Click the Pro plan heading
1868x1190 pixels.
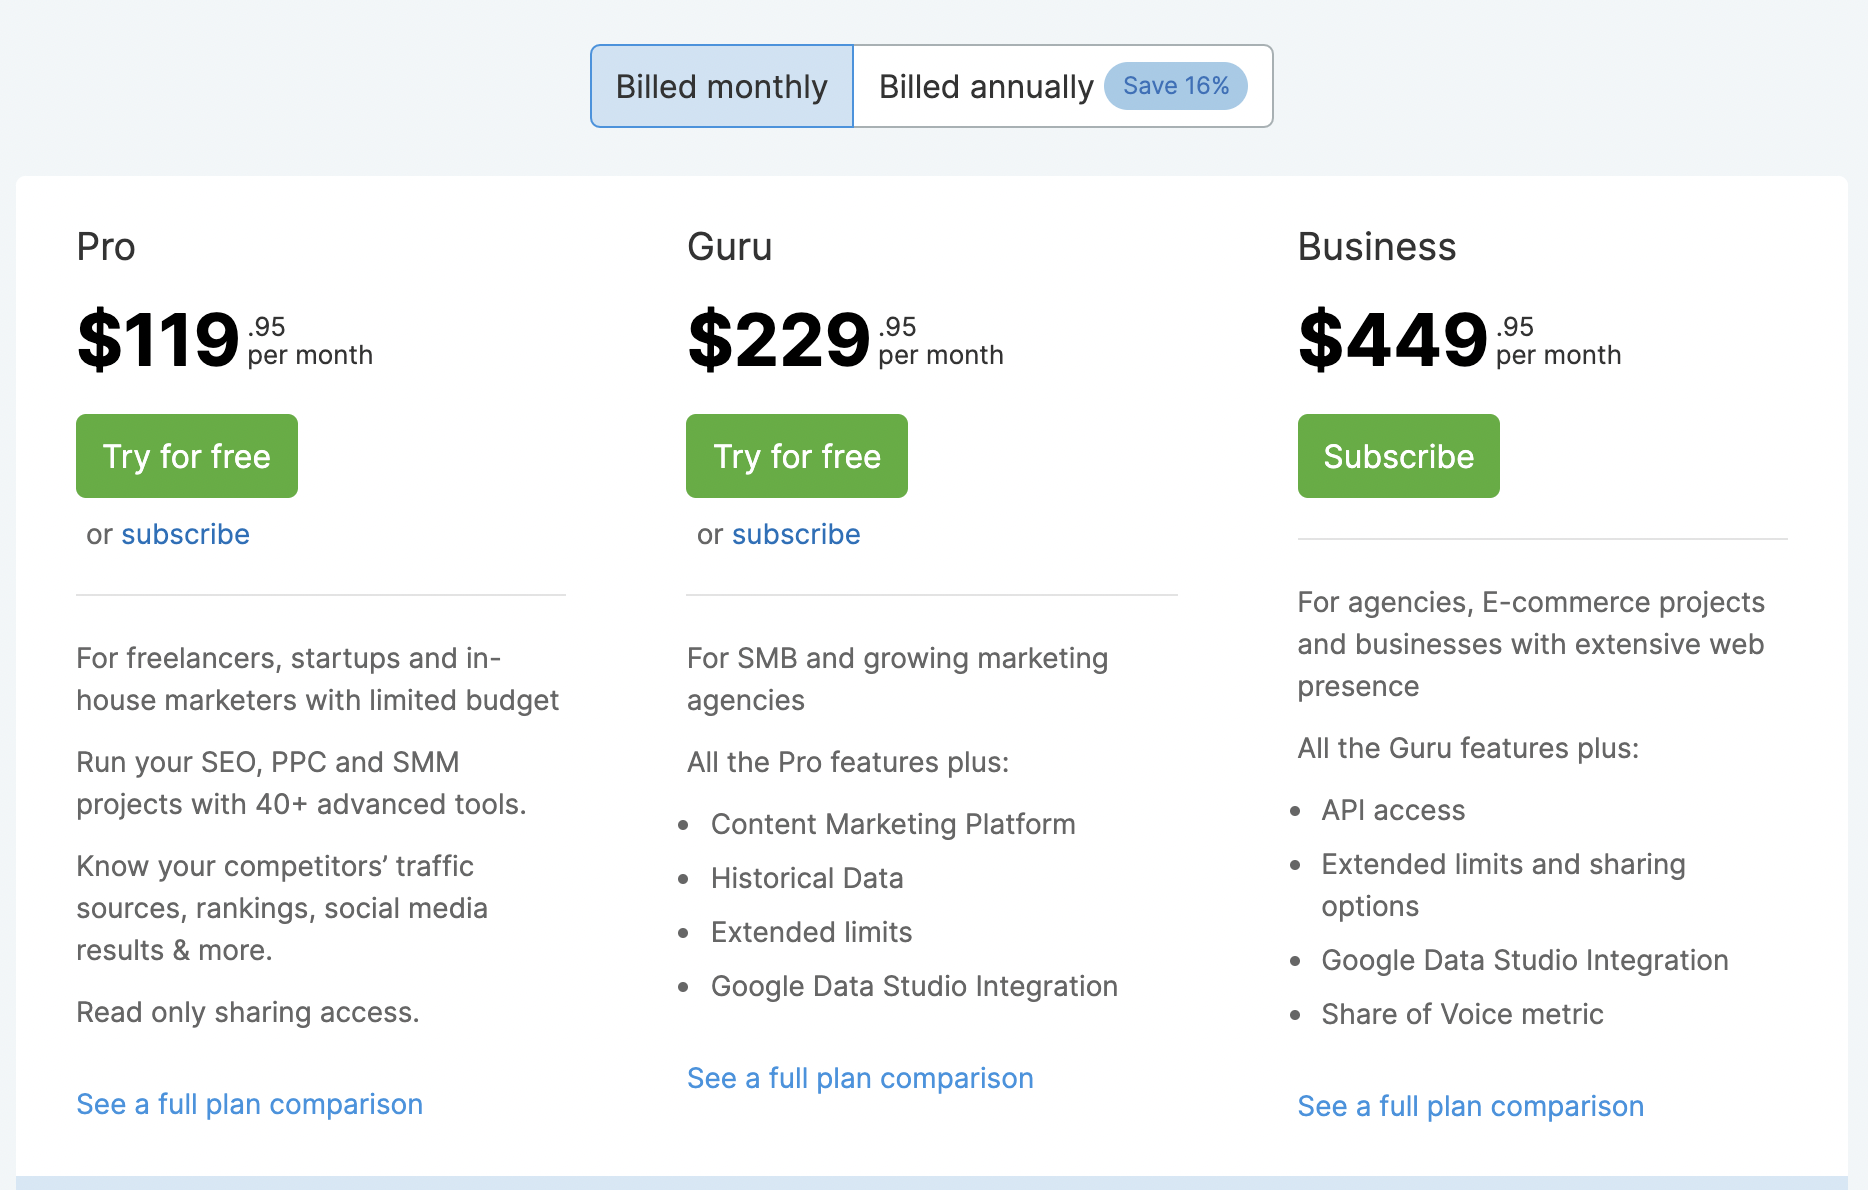click(106, 247)
